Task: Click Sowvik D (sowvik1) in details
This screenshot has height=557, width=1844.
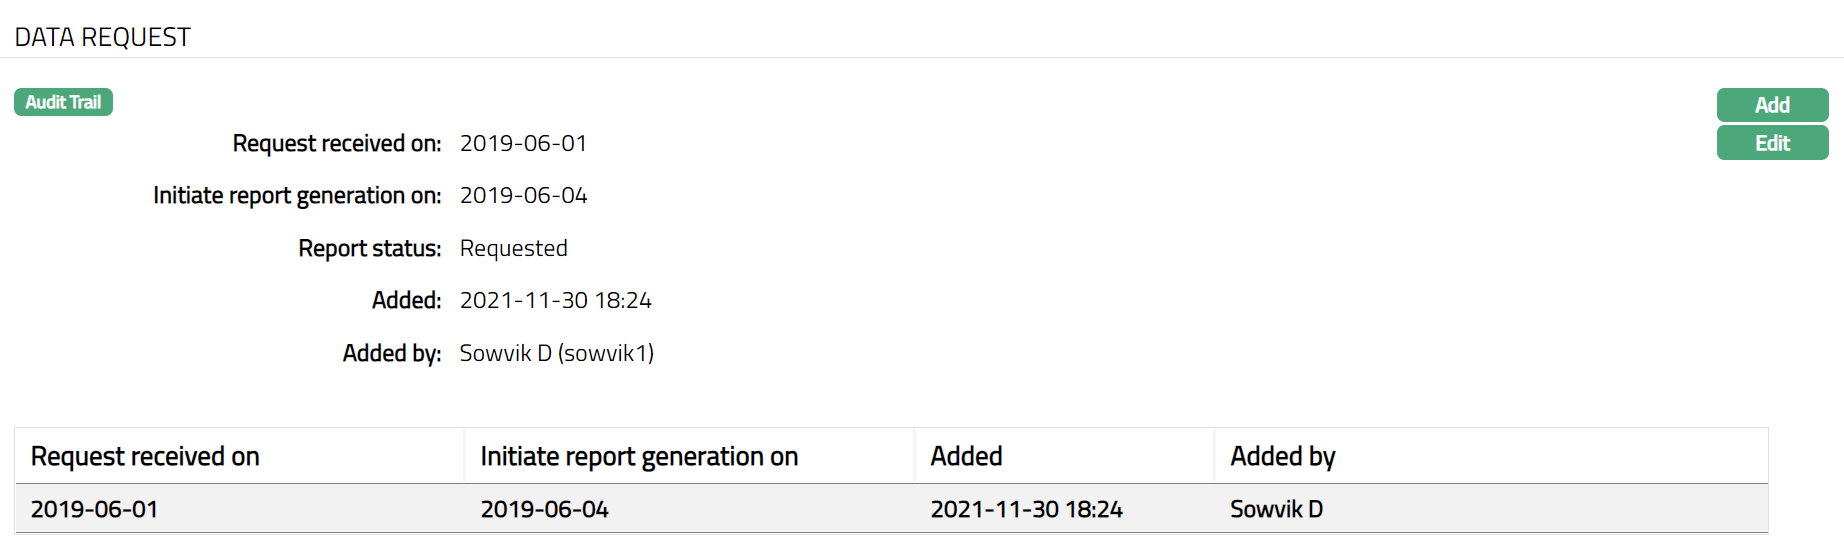Action: [556, 353]
